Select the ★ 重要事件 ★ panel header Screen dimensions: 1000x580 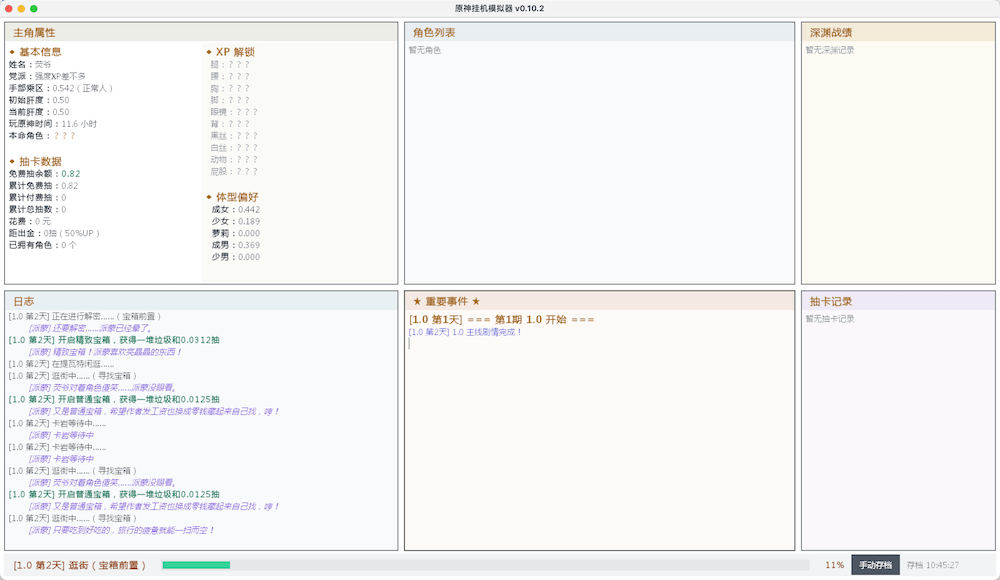click(x=599, y=301)
